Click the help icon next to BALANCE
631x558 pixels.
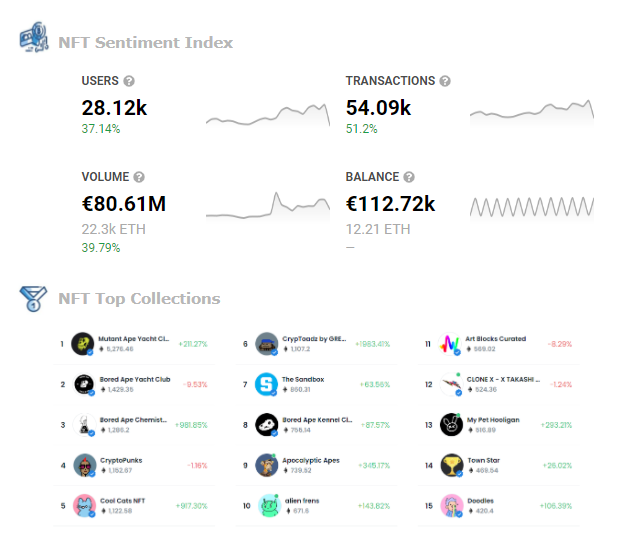[x=409, y=177]
